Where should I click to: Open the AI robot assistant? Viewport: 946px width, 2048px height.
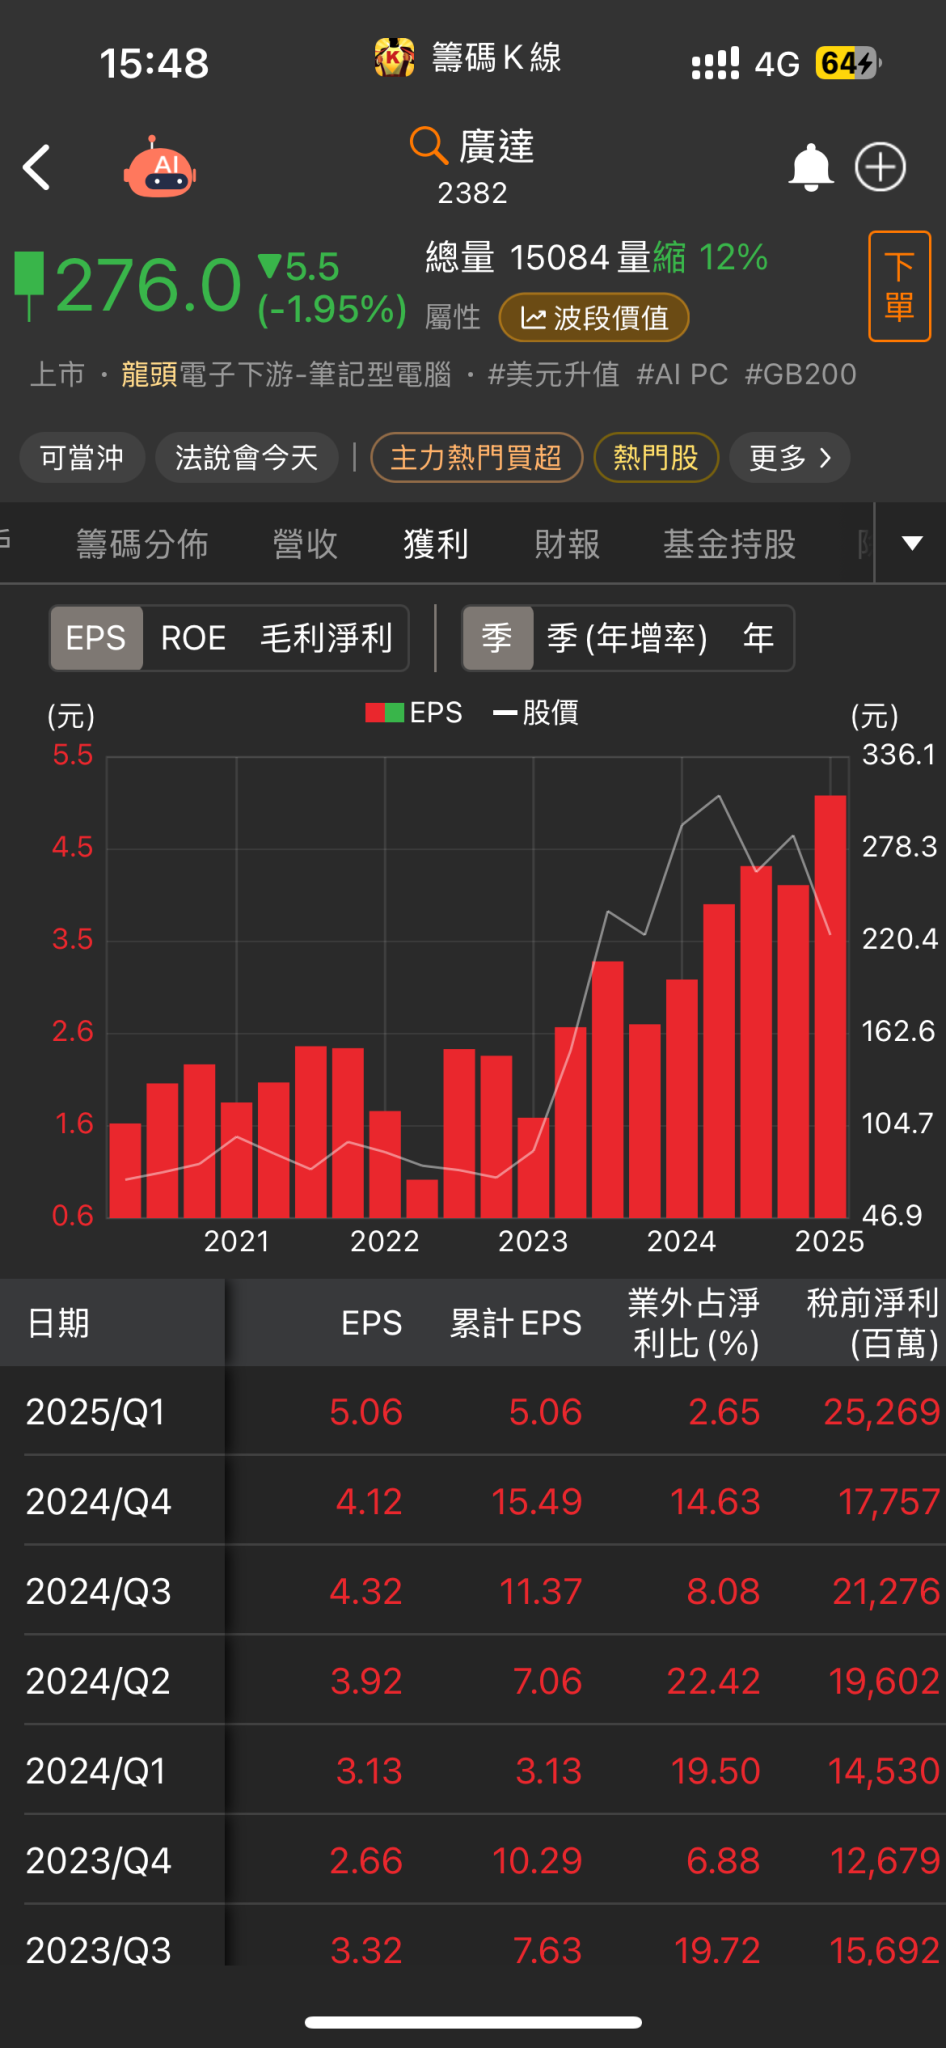pyautogui.click(x=160, y=168)
